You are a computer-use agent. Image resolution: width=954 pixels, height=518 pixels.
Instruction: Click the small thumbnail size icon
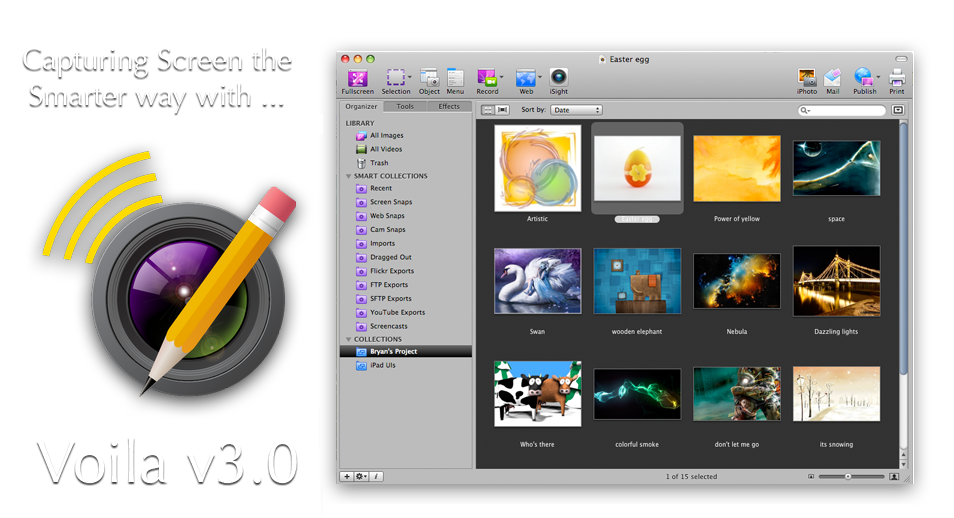tap(811, 477)
